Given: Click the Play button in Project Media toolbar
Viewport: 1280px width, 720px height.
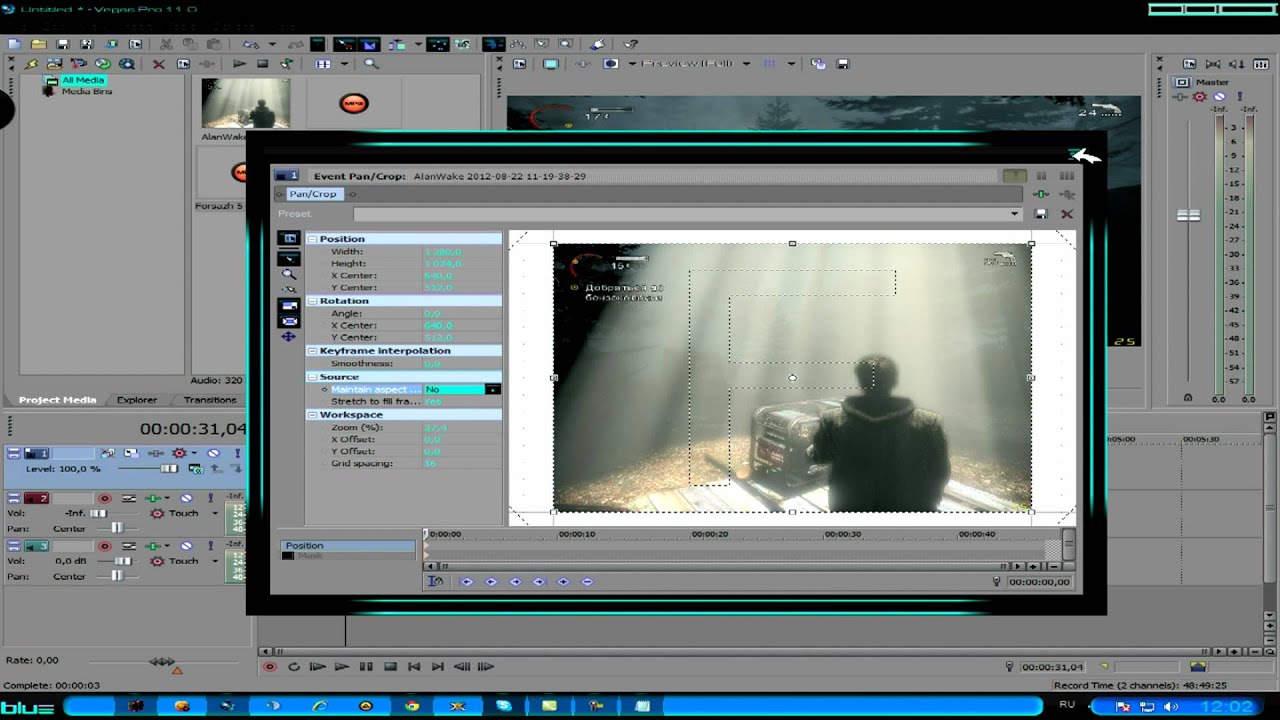Looking at the screenshot, I should [x=239, y=64].
